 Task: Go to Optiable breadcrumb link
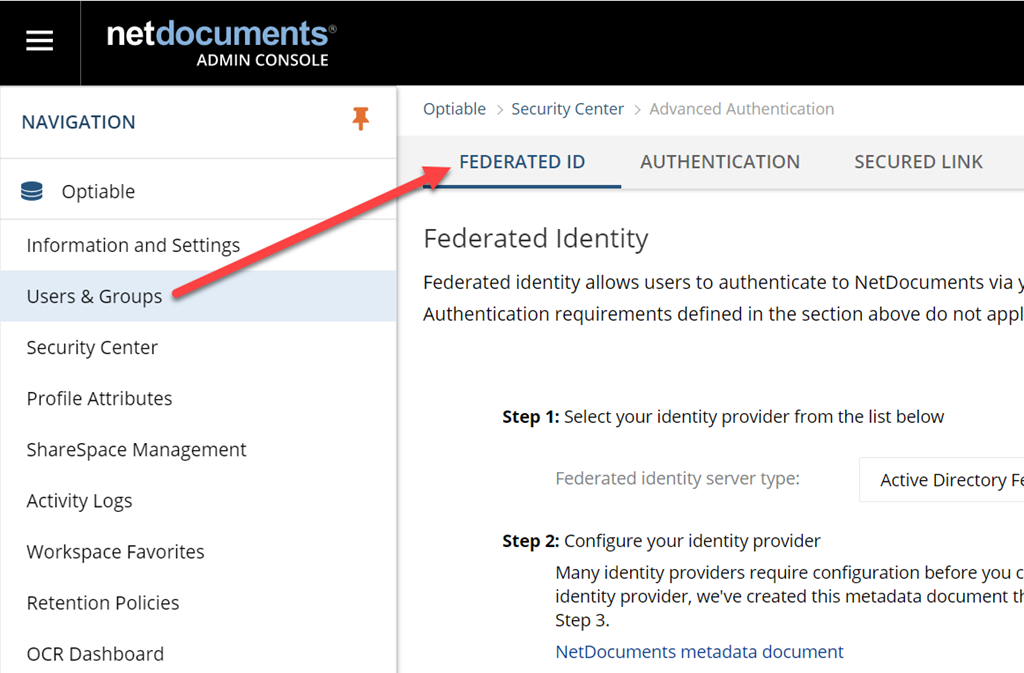(x=455, y=109)
